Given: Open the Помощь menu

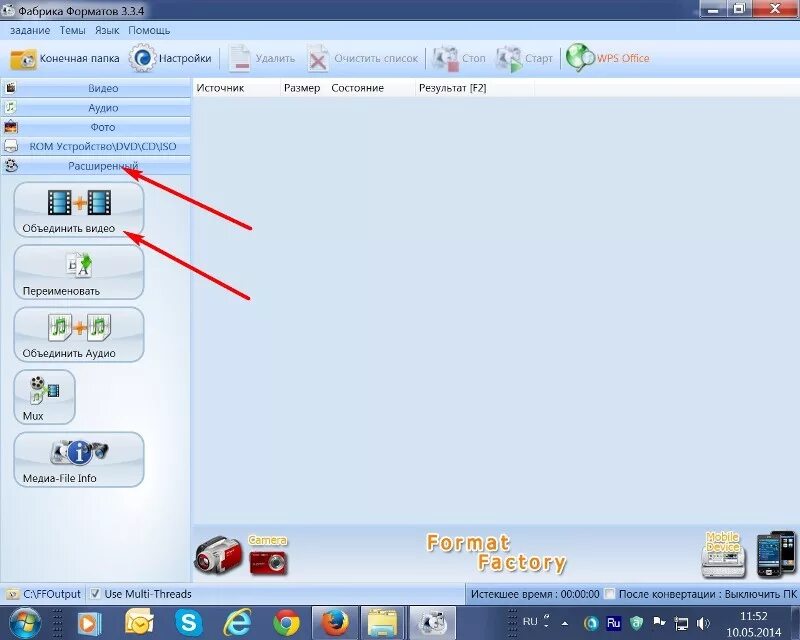Looking at the screenshot, I should 149,30.
